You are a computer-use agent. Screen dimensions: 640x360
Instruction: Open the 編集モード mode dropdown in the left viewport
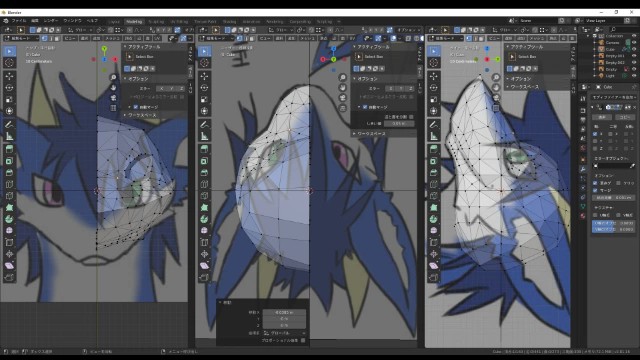coord(21,38)
